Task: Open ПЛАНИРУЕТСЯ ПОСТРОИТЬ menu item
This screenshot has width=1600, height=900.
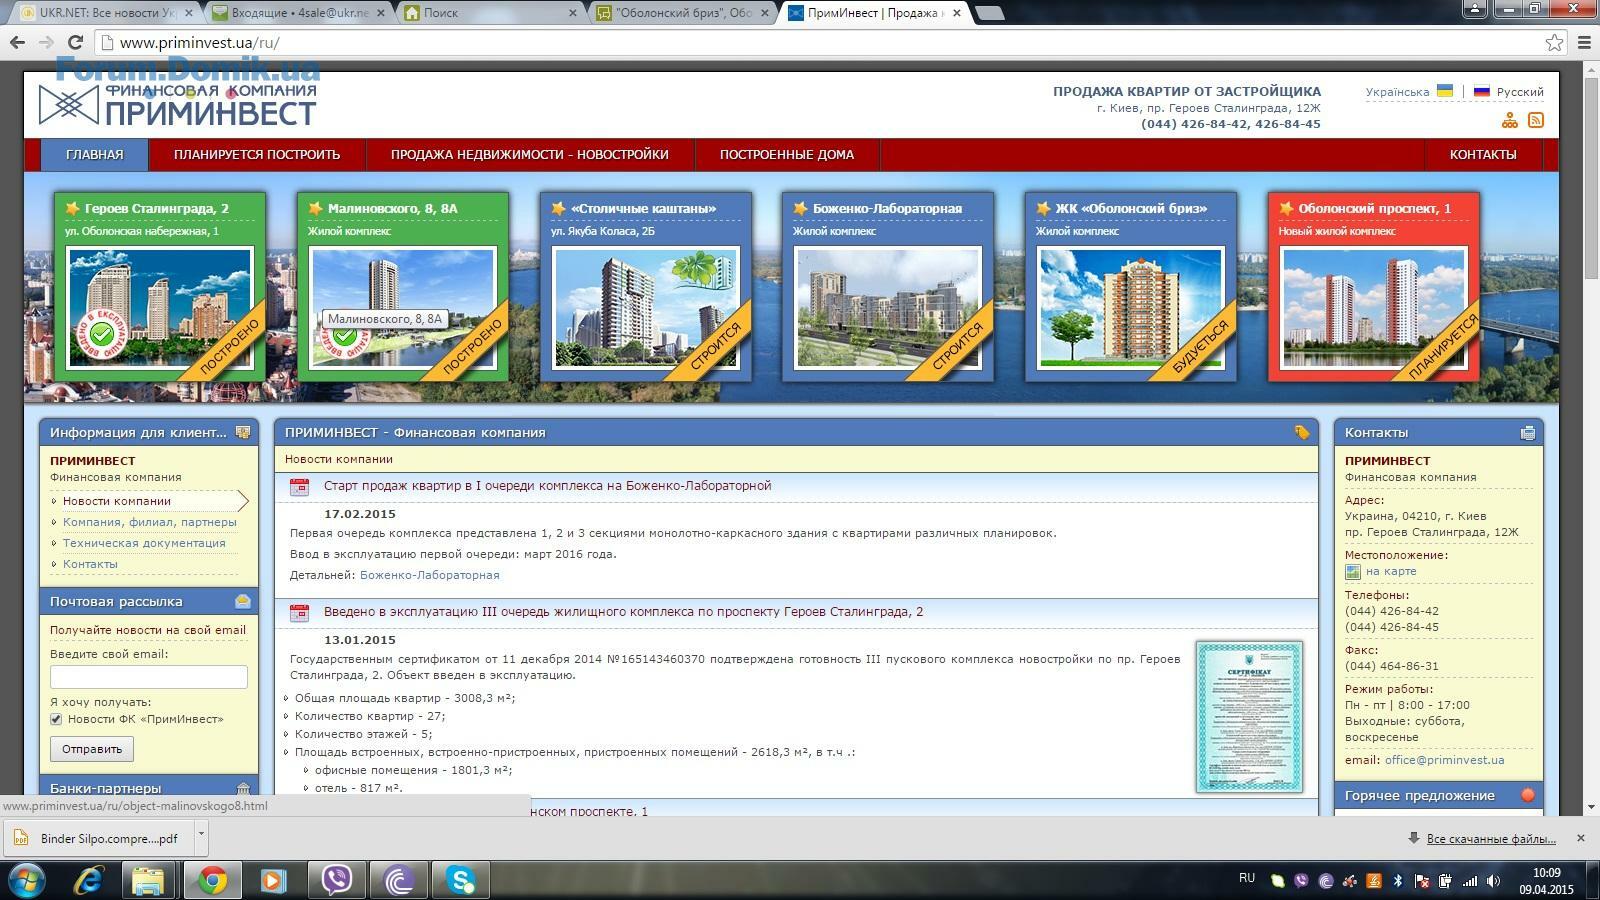Action: (257, 154)
